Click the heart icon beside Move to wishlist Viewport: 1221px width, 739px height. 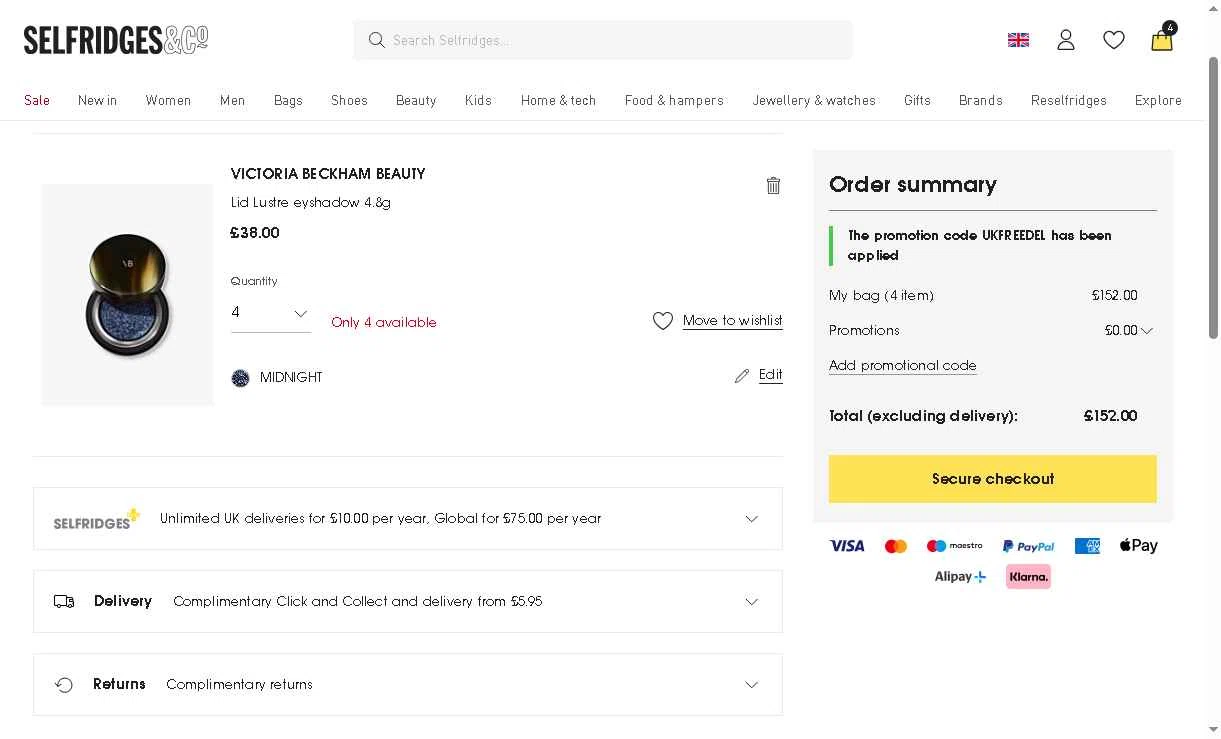(x=663, y=321)
